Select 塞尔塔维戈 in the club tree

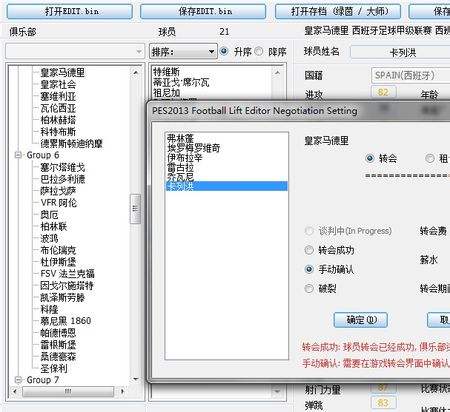tap(63, 167)
